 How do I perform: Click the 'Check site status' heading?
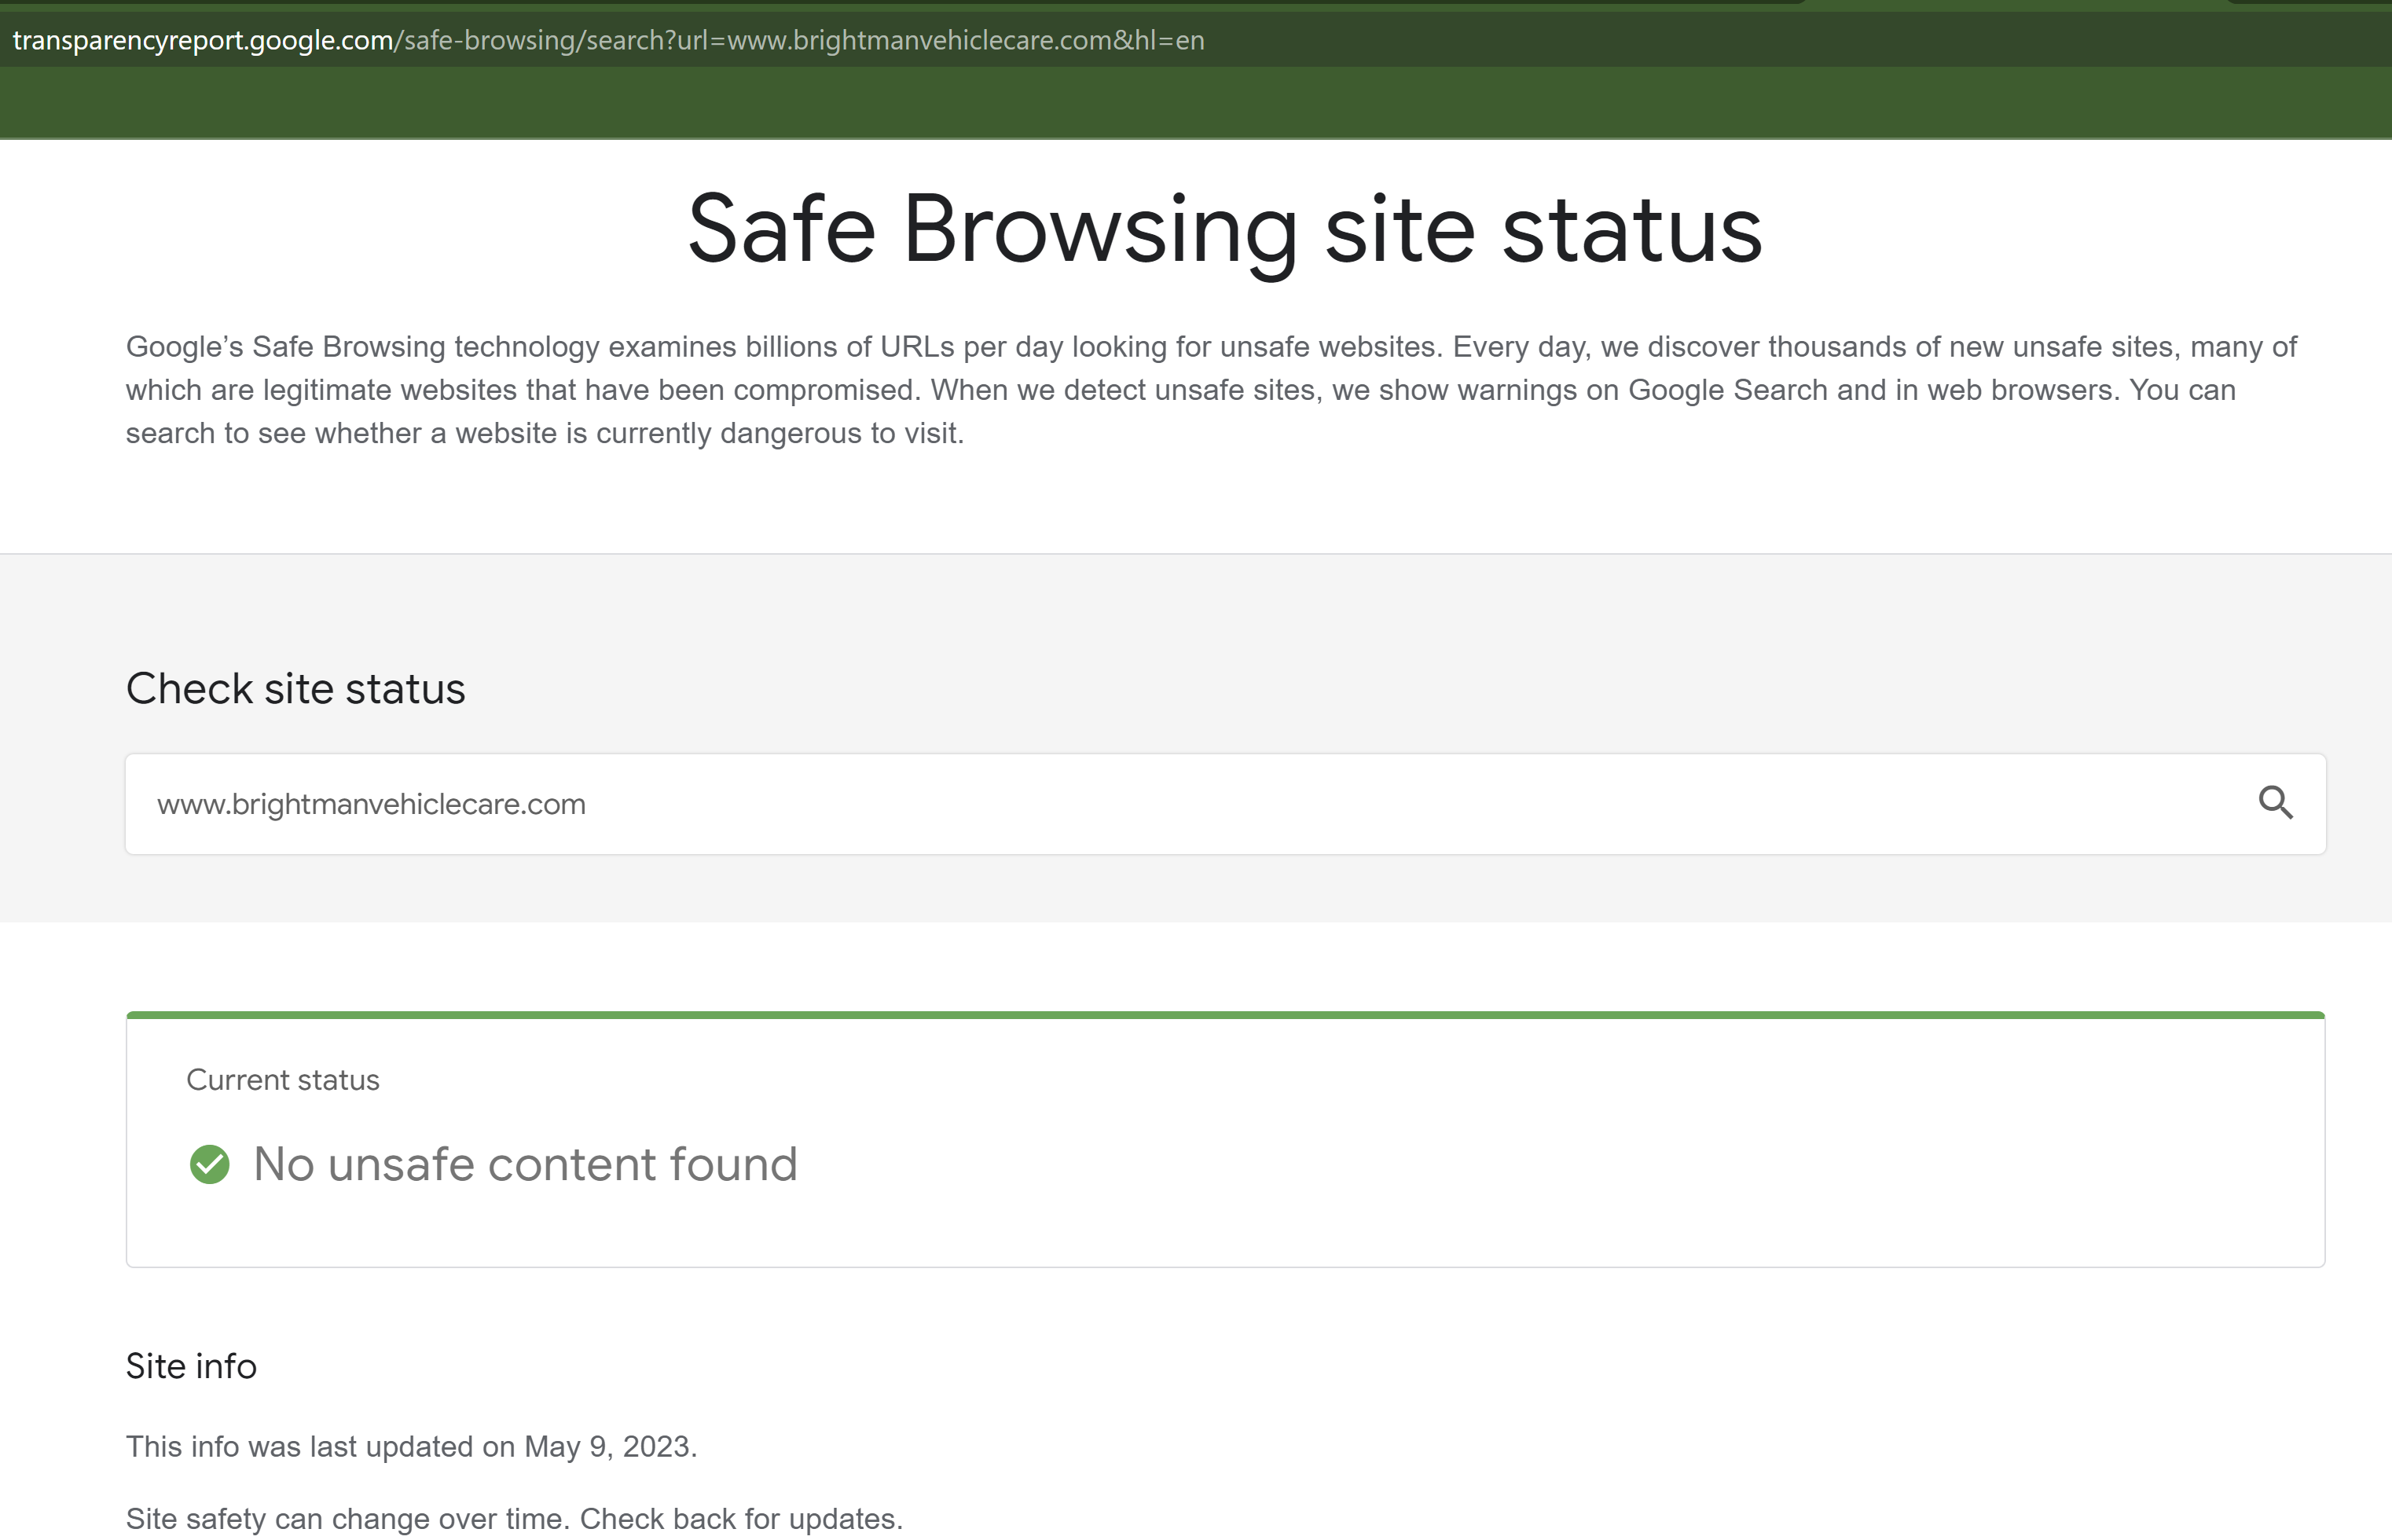295,689
